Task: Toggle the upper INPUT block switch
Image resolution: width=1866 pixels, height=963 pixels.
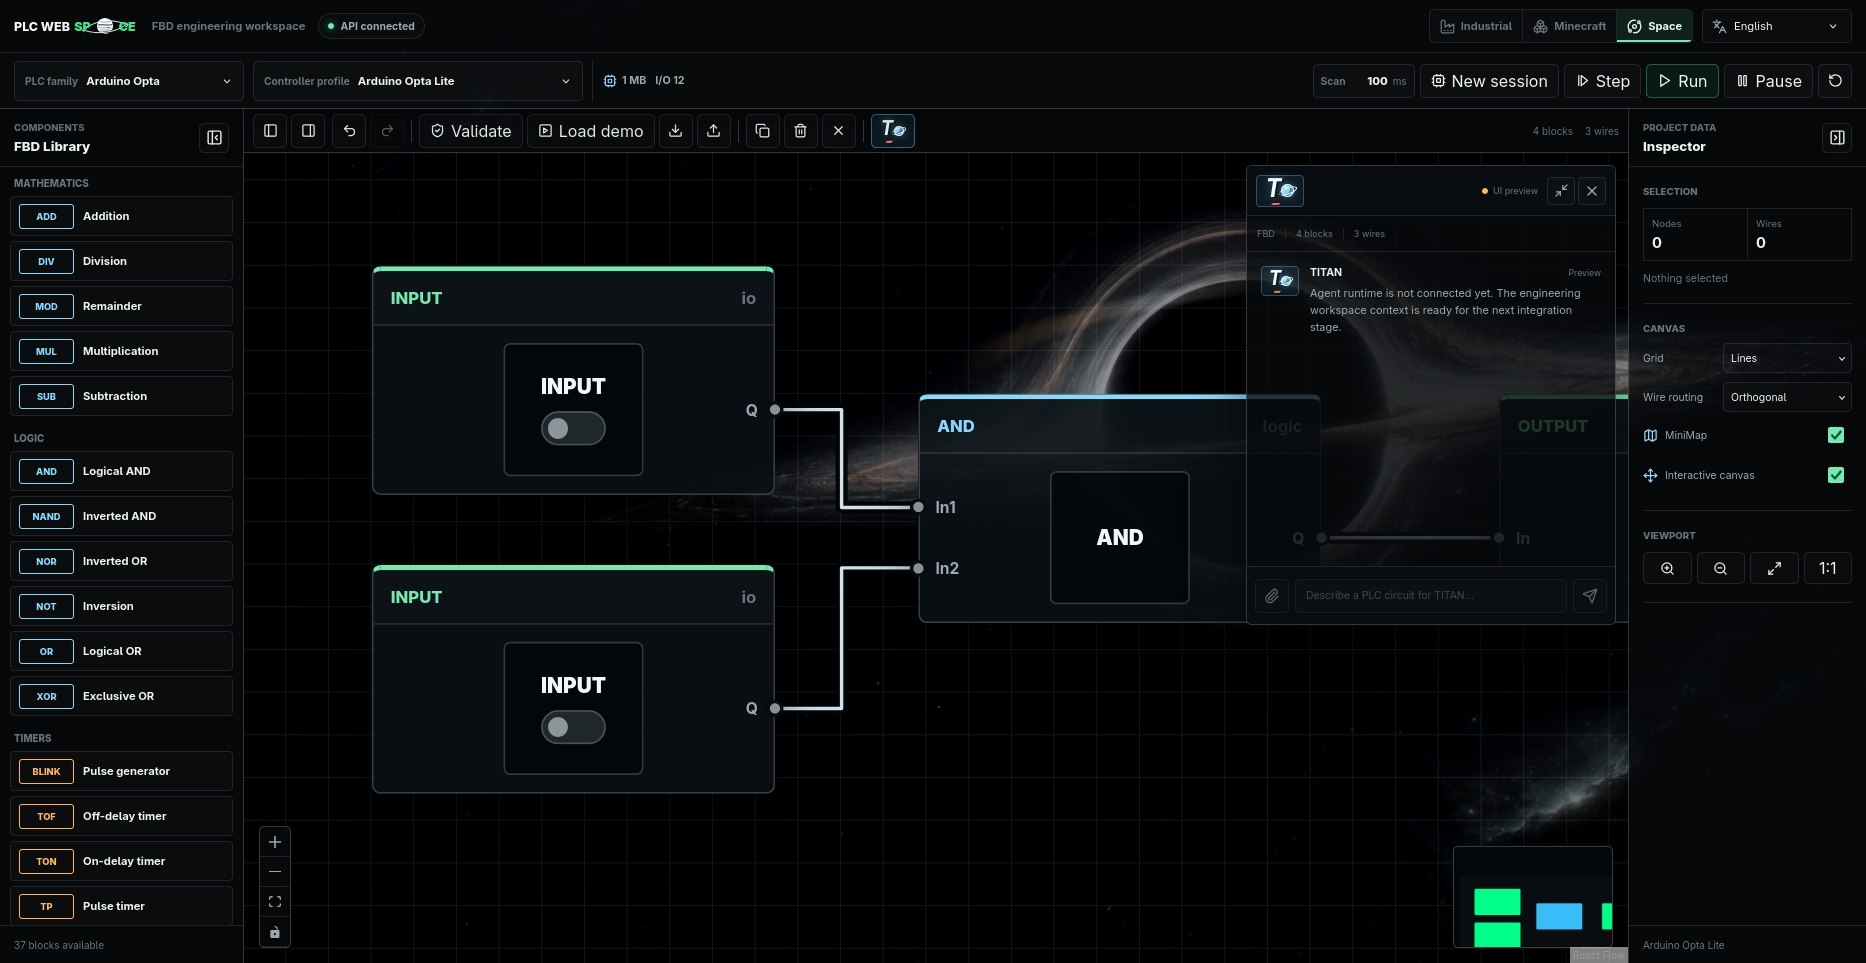Action: pos(573,429)
